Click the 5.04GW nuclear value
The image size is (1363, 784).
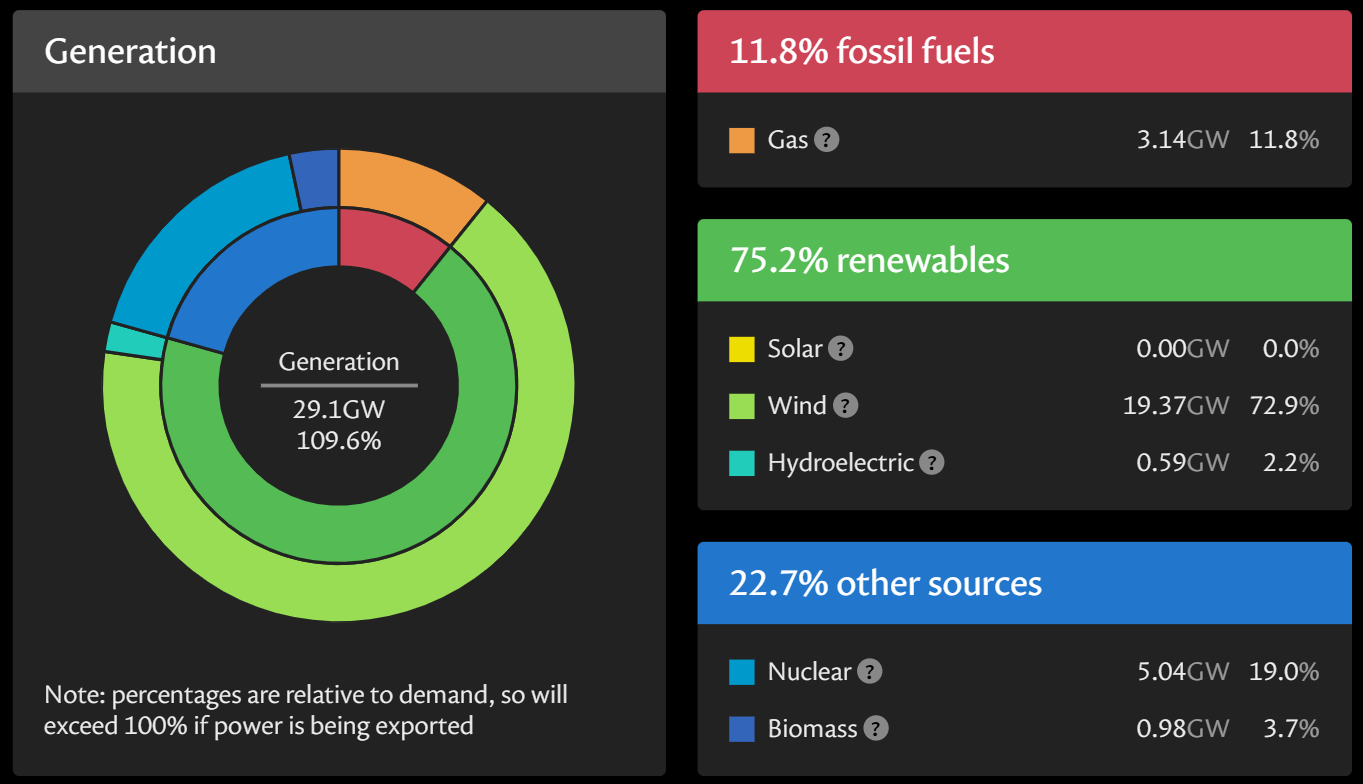(x=1183, y=672)
